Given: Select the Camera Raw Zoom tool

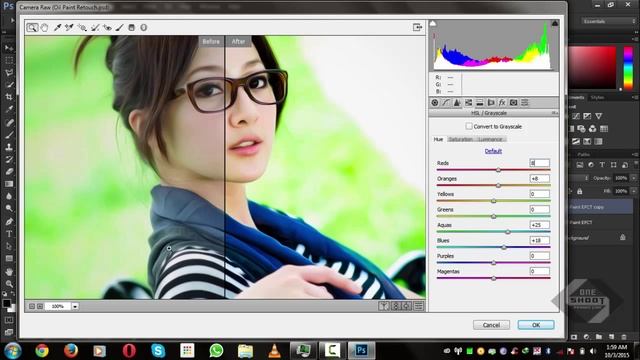Looking at the screenshot, I should [x=32, y=27].
